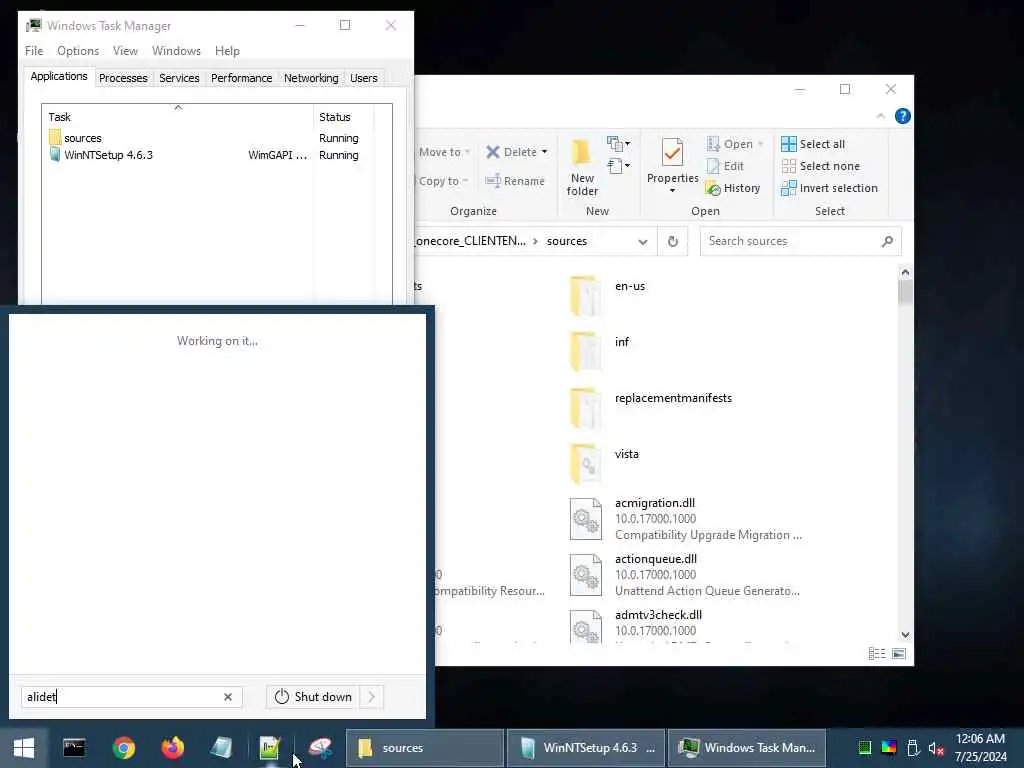Switch to the Networking tab
This screenshot has height=768, width=1024.
pyautogui.click(x=311, y=78)
